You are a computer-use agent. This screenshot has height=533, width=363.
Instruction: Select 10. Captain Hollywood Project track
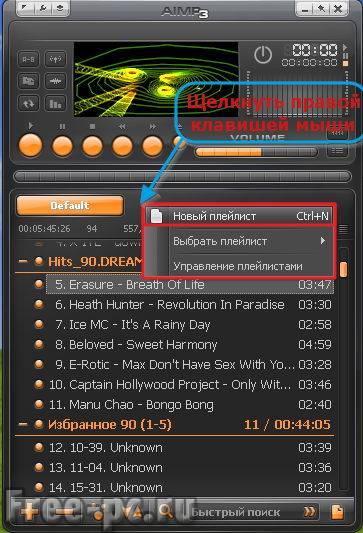(190, 385)
